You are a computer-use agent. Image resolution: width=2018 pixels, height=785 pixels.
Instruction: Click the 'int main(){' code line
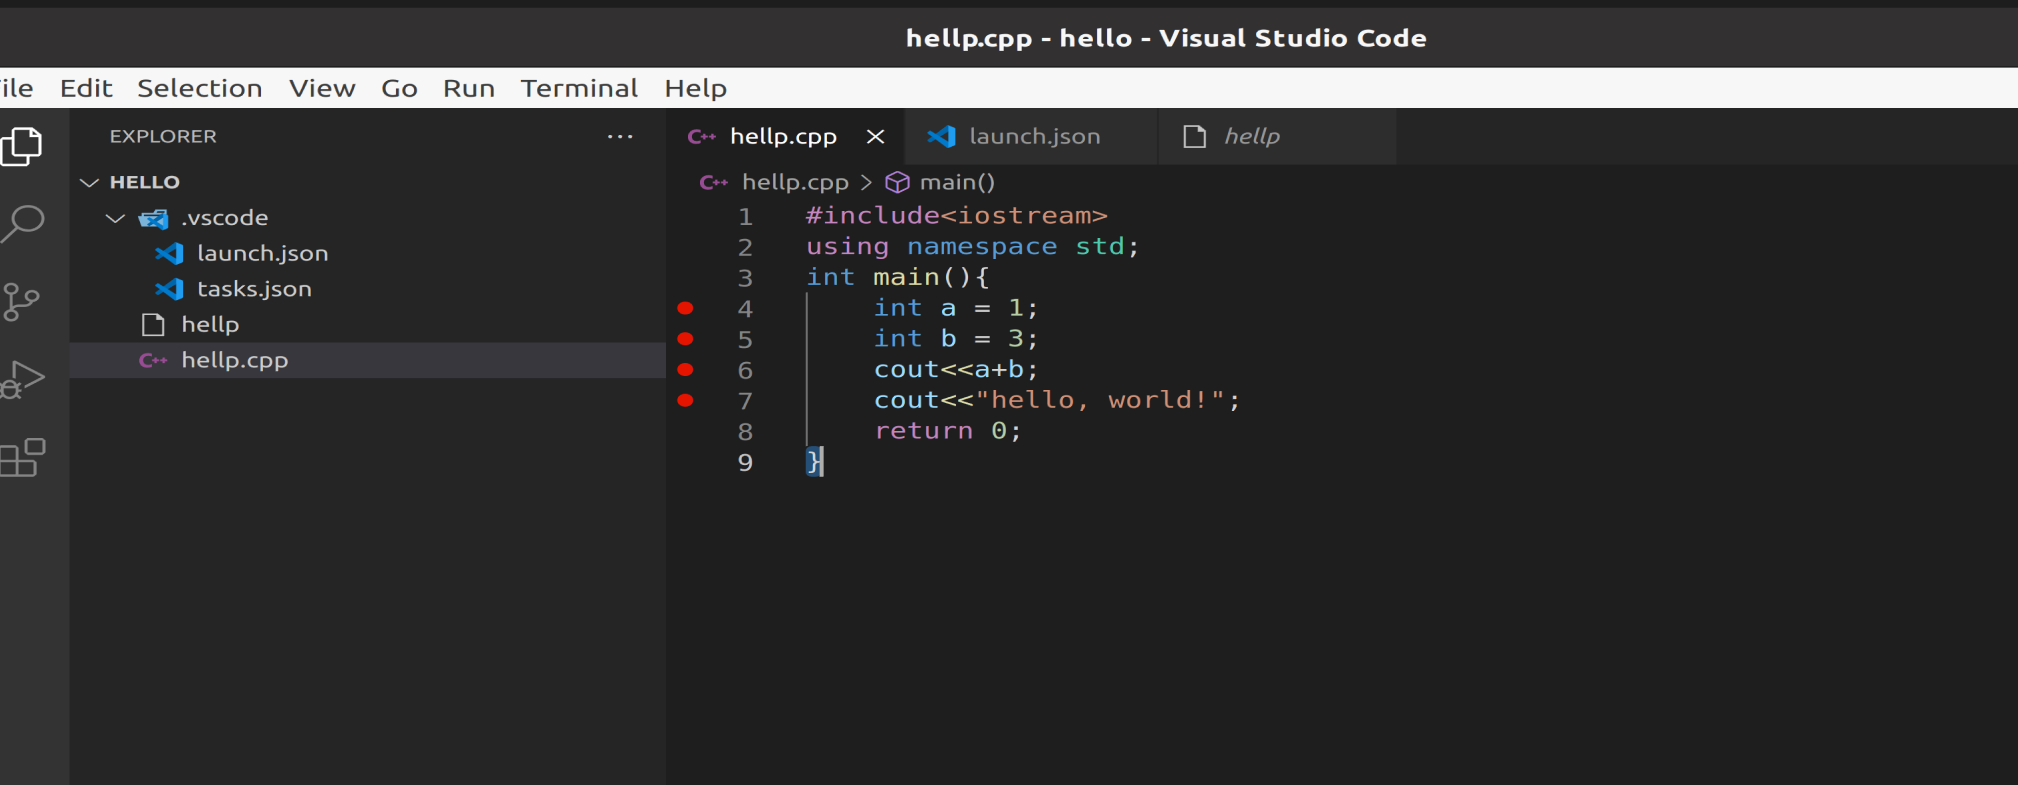pos(898,277)
